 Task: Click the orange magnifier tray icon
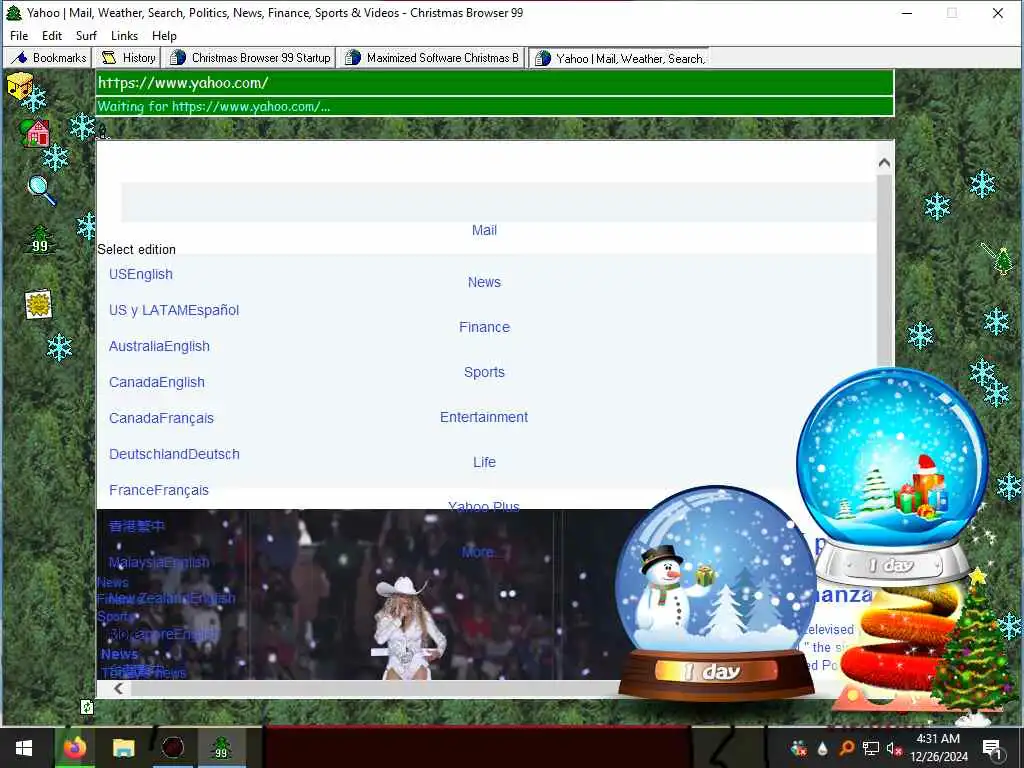click(846, 748)
